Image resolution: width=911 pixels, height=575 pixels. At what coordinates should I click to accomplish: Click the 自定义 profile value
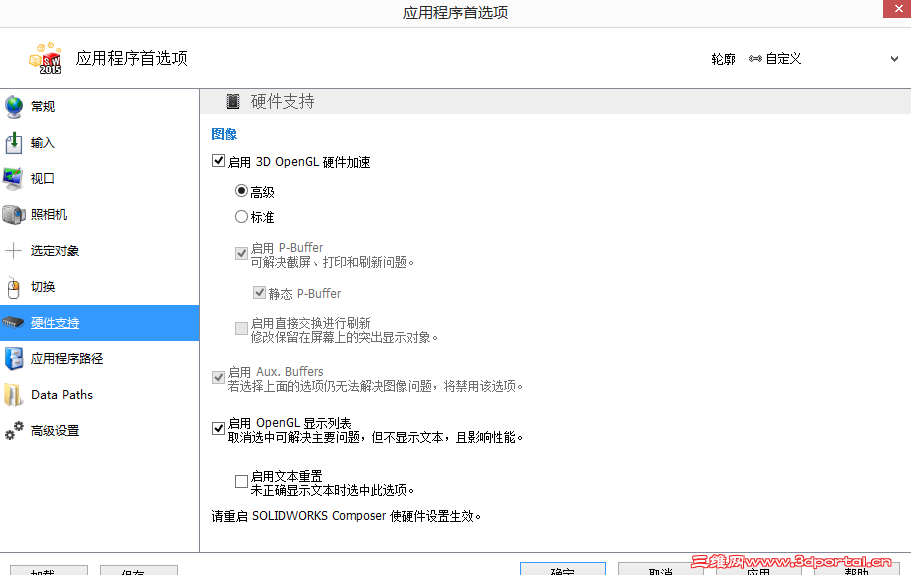click(783, 59)
